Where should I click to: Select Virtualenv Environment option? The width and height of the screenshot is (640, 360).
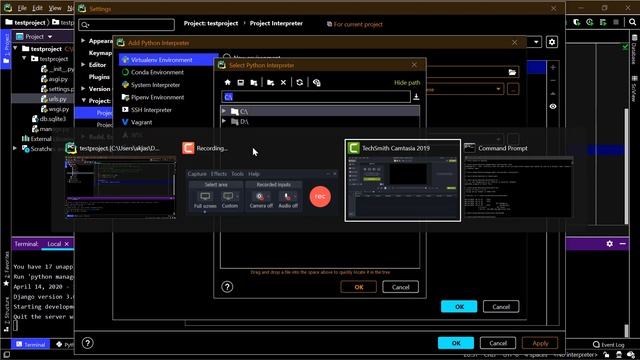(168, 60)
